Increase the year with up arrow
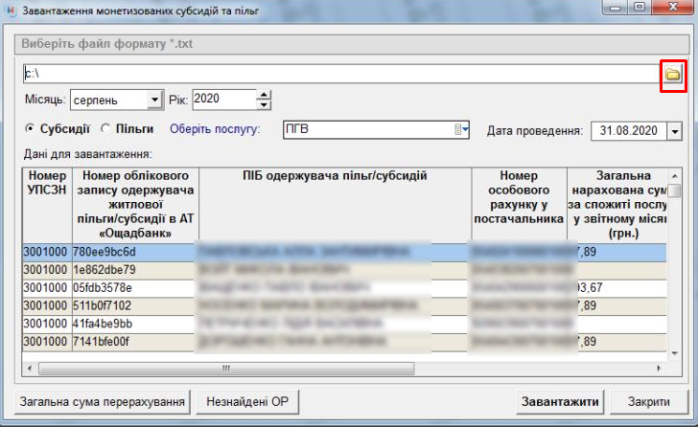Viewport: 698px width, 427px height. click(264, 95)
